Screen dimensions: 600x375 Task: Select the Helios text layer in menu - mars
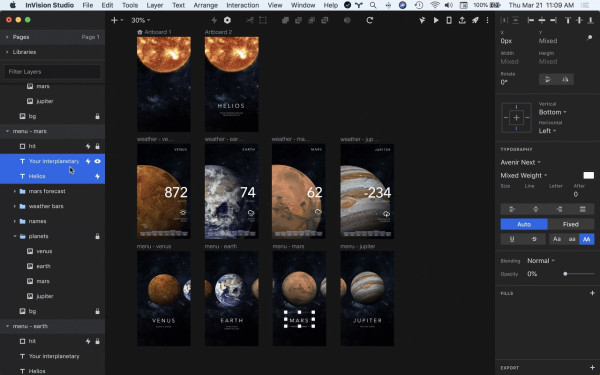click(x=52, y=176)
